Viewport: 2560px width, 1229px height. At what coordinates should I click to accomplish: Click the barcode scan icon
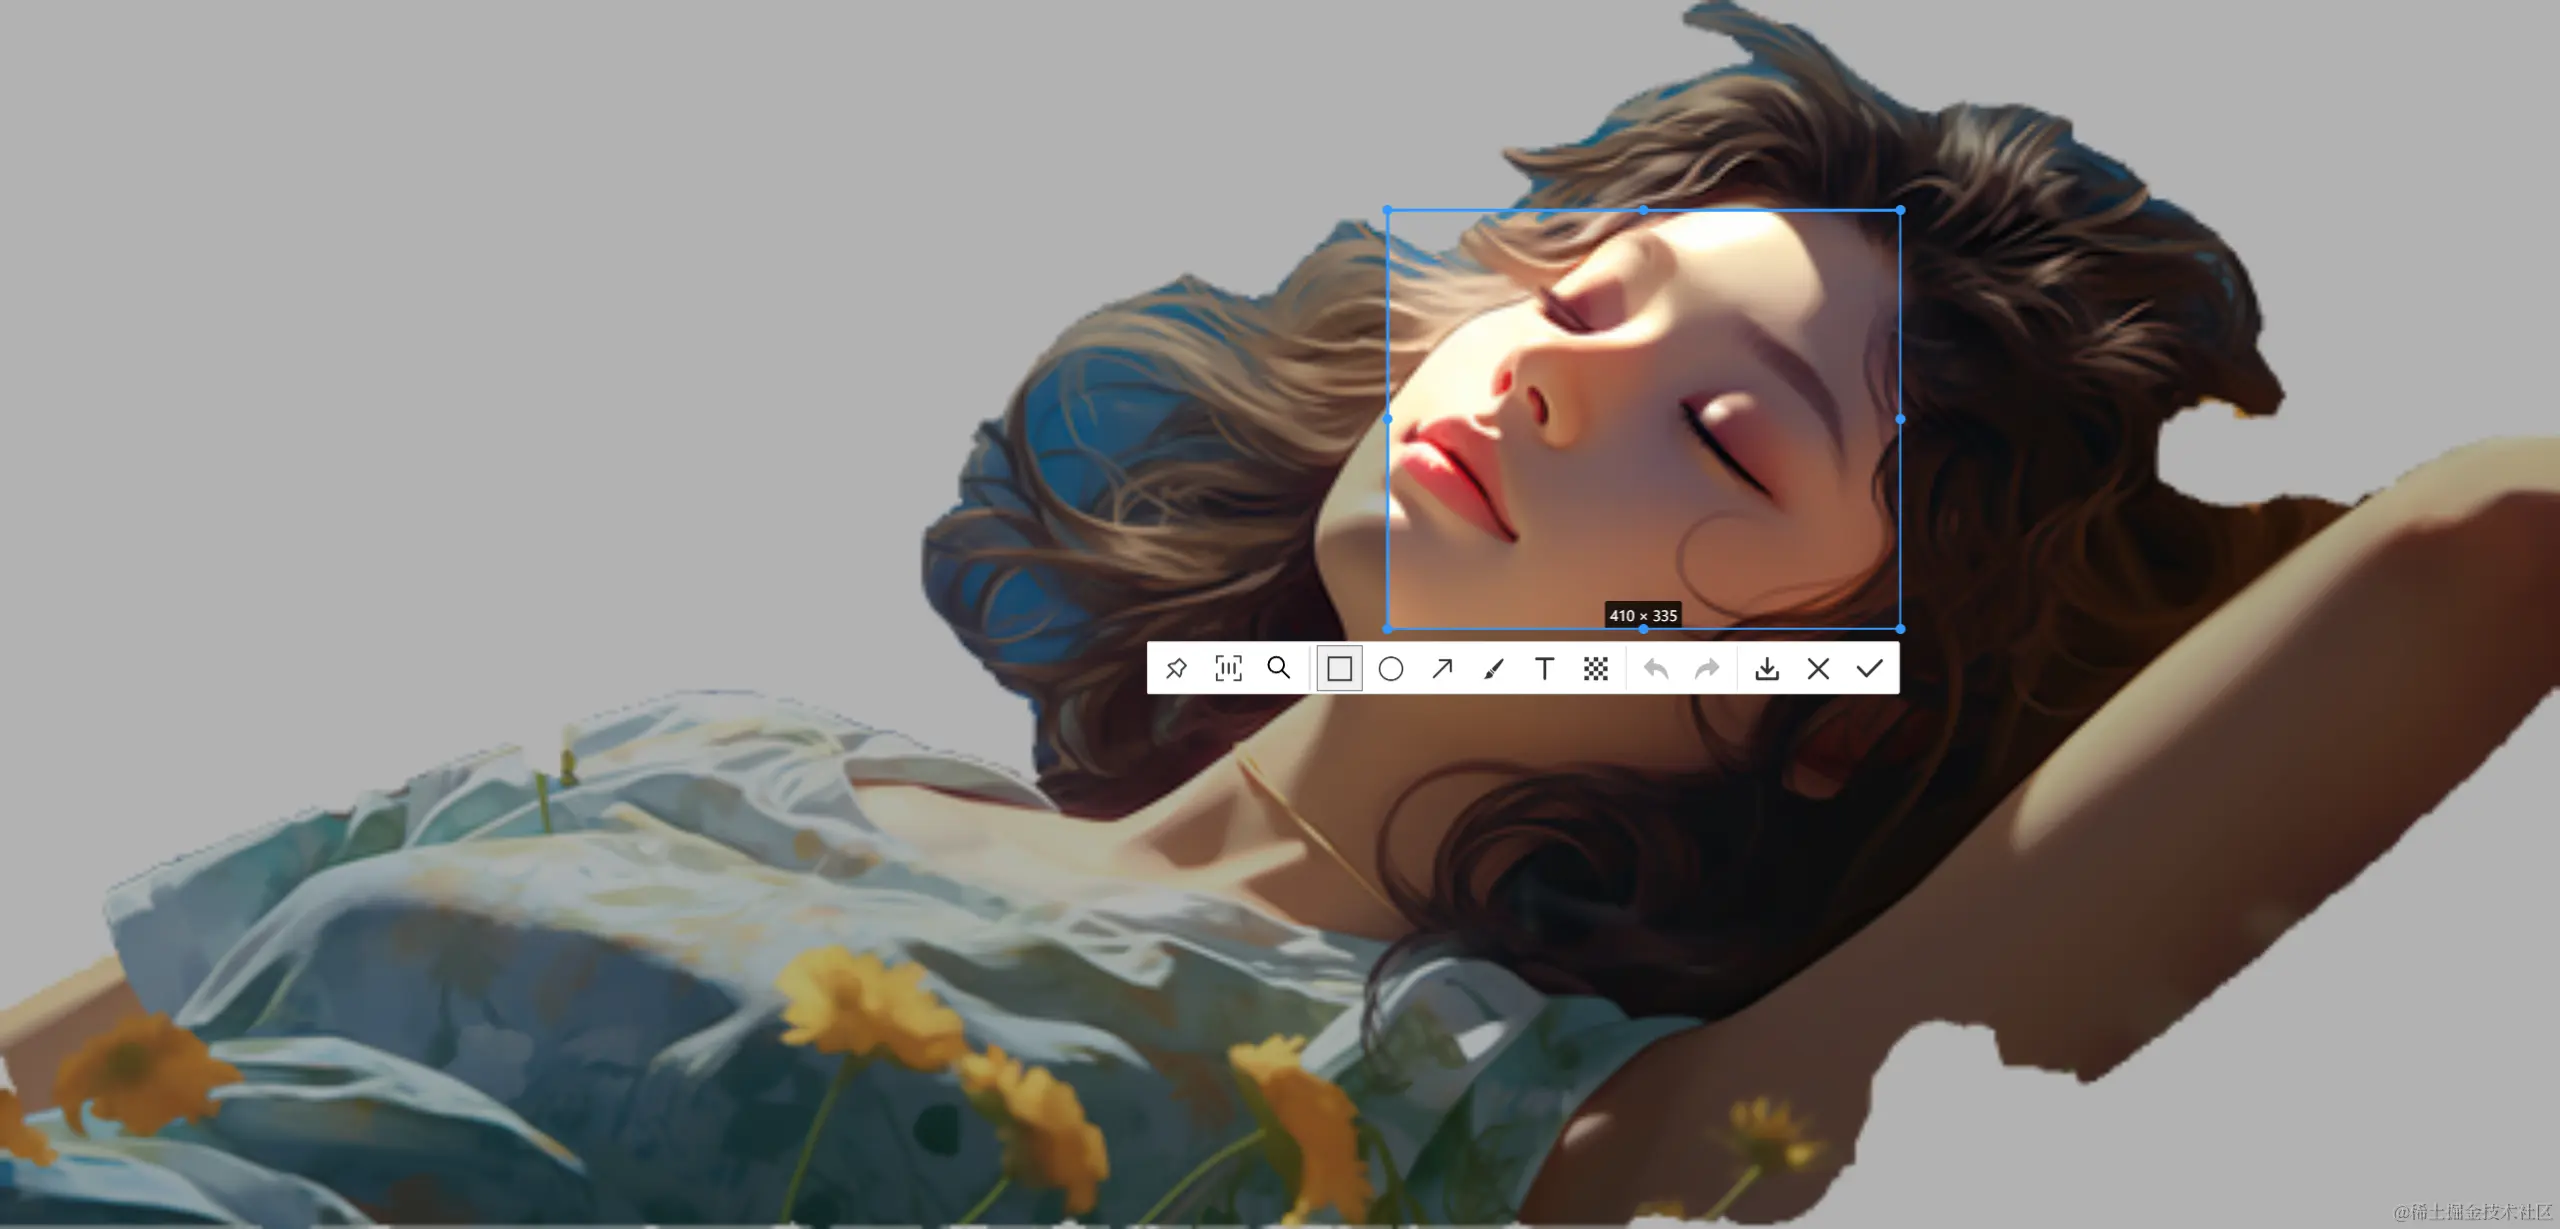[1228, 668]
